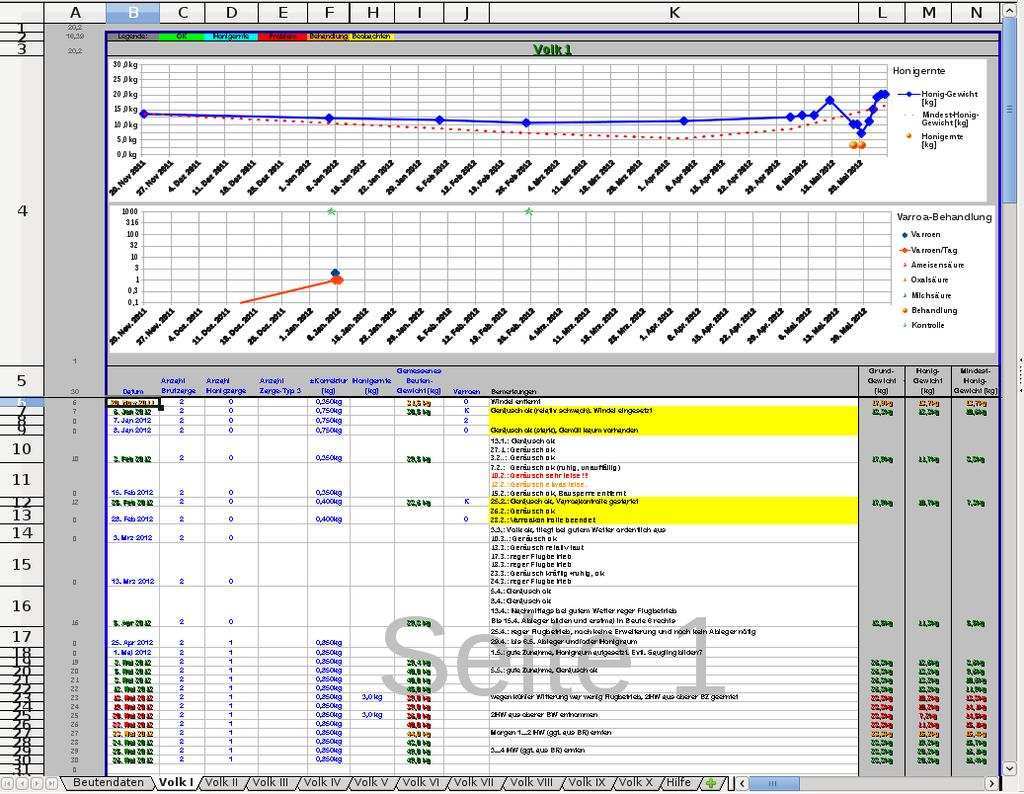The width and height of the screenshot is (1024, 794).
Task: Click the green OK legend color cell
Action: pyautogui.click(x=181, y=36)
